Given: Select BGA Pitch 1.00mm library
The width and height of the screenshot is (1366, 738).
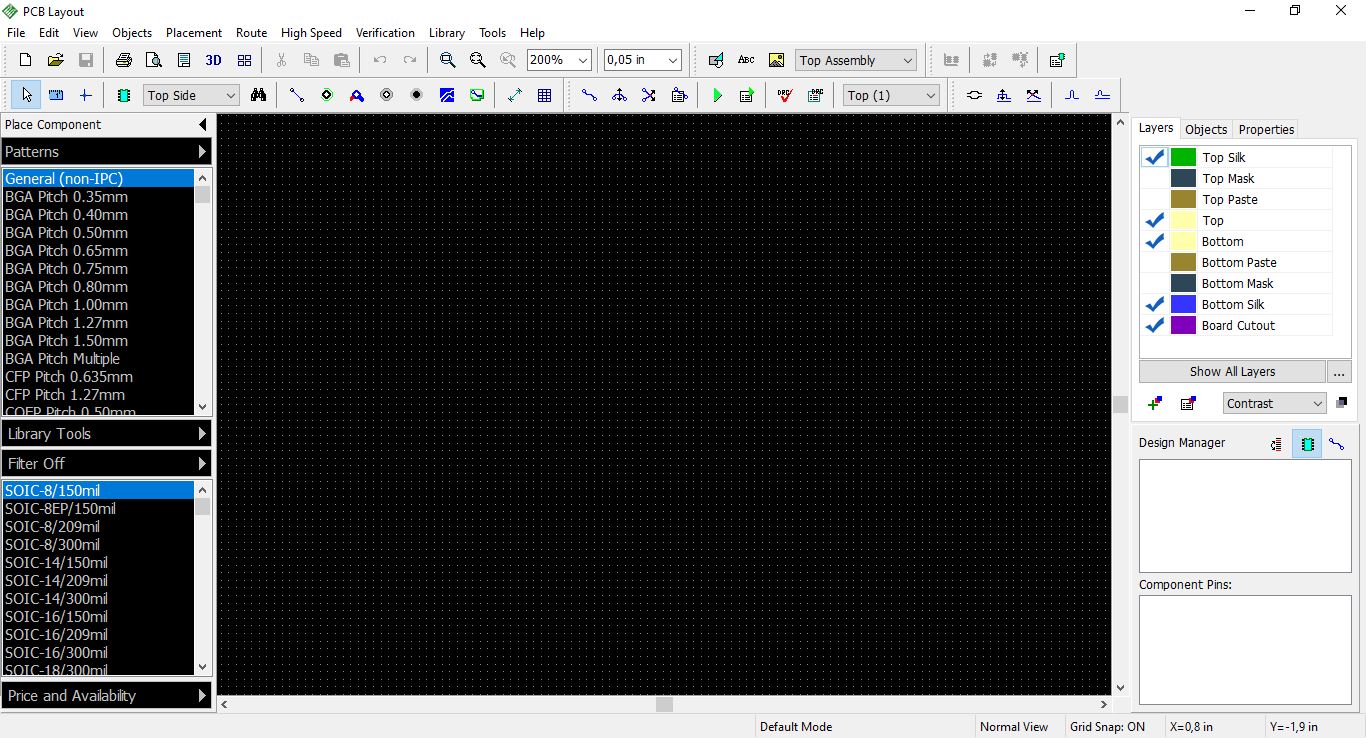Looking at the screenshot, I should 98,305.
